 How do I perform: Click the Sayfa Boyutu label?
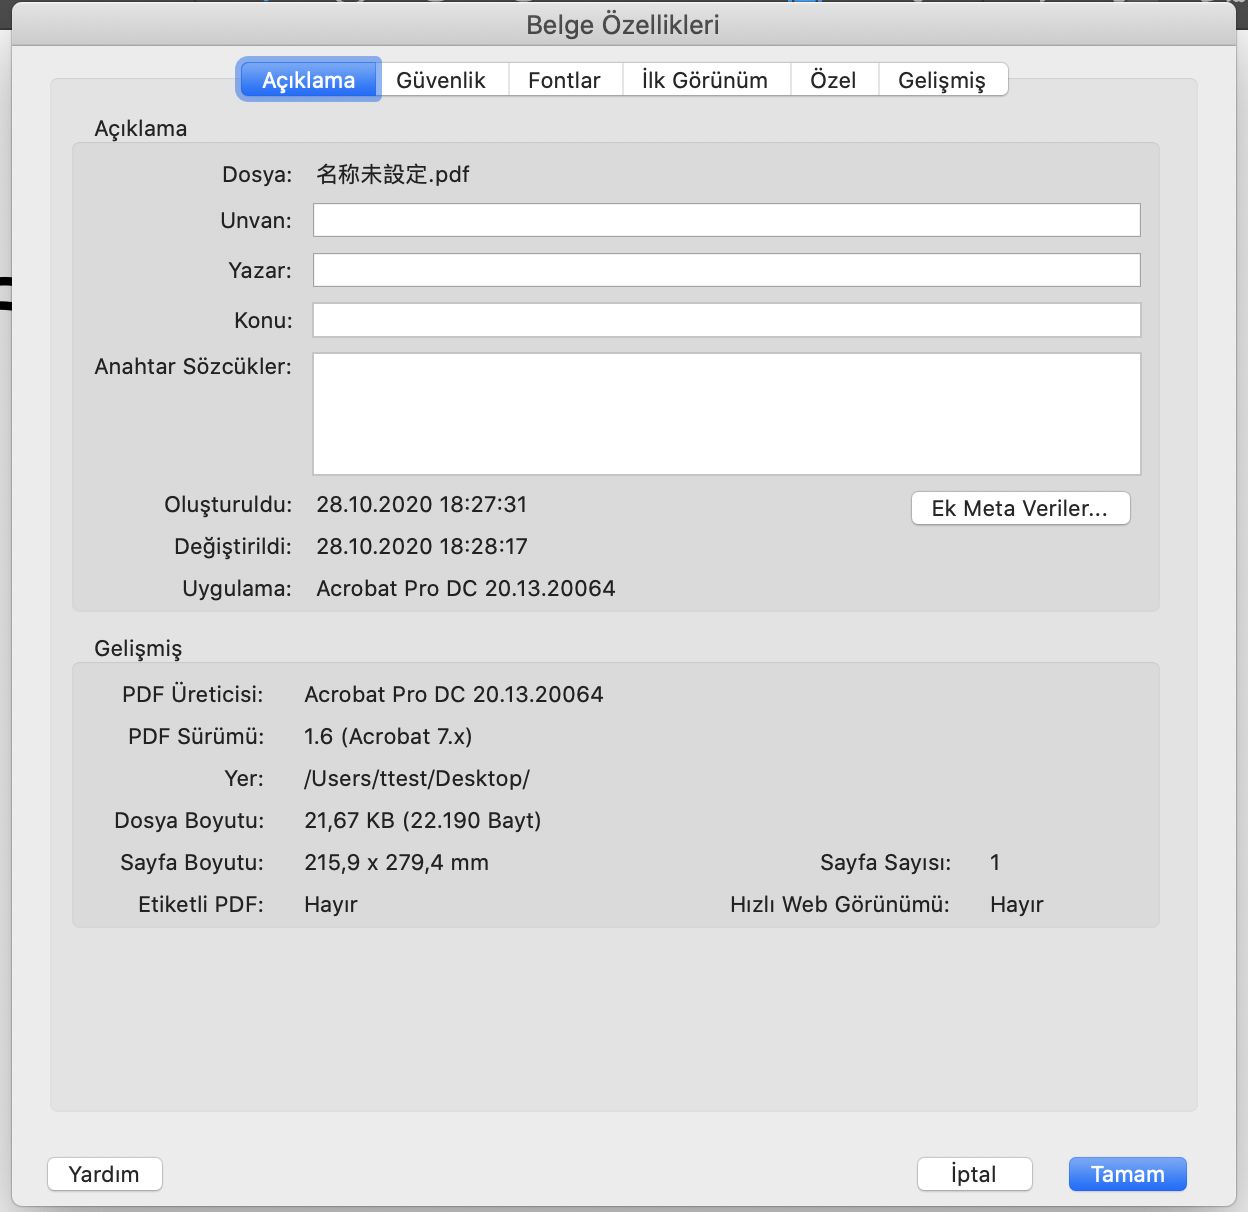point(192,862)
